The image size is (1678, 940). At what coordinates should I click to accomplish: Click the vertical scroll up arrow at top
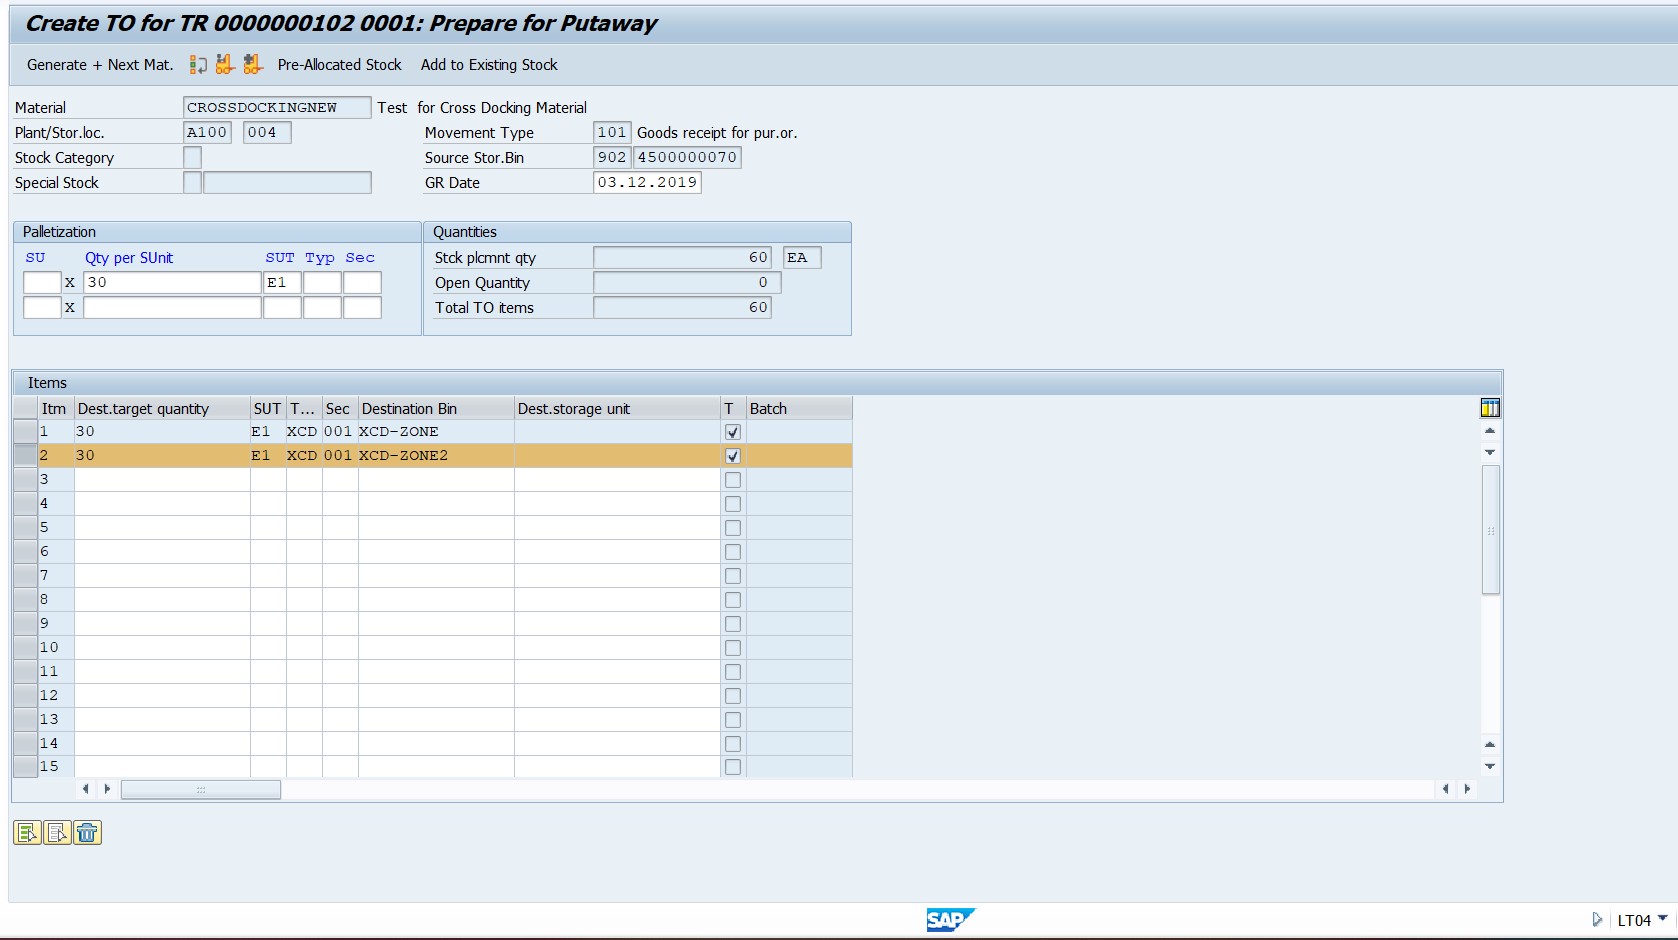click(1490, 431)
